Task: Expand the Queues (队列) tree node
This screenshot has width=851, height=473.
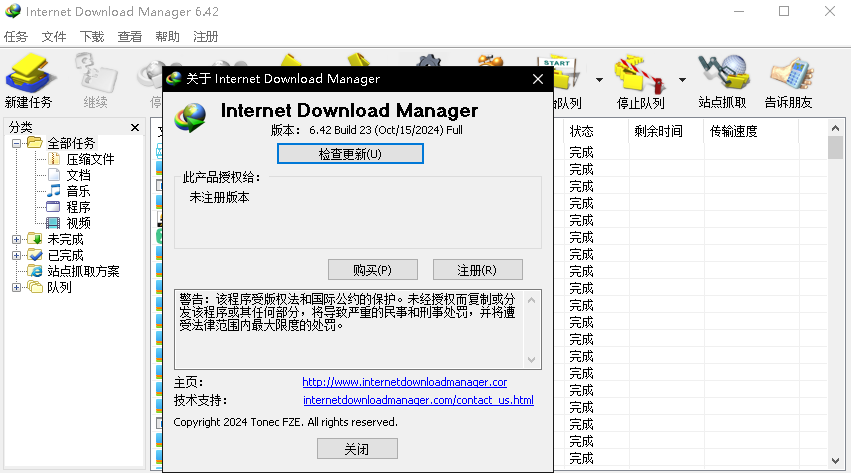Action: [16, 287]
